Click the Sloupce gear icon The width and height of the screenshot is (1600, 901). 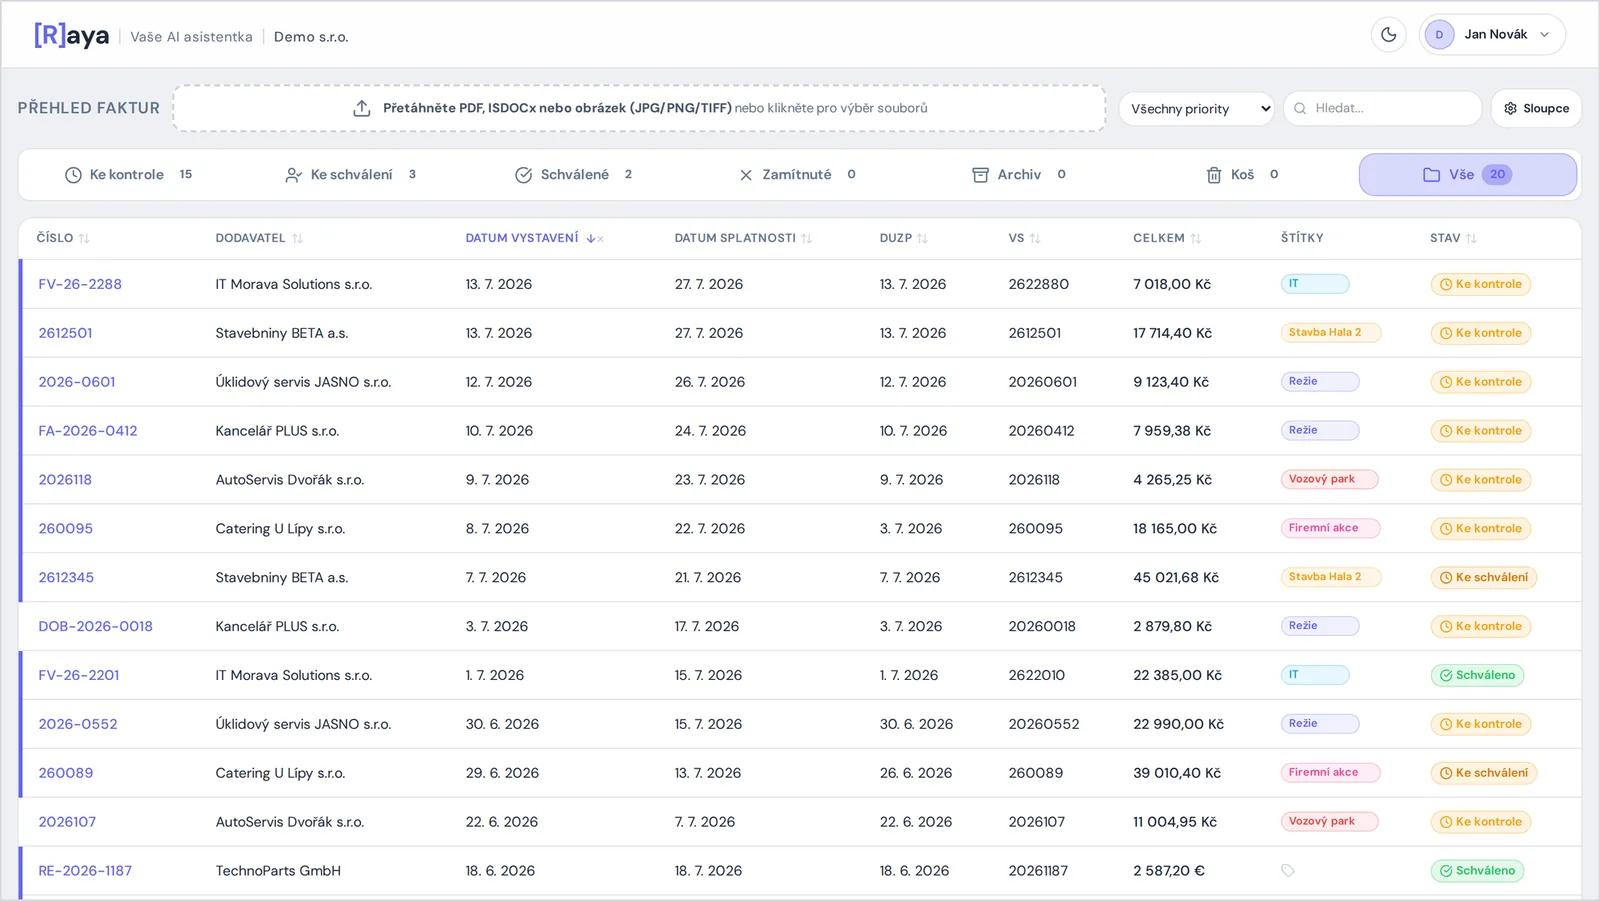(x=1510, y=108)
